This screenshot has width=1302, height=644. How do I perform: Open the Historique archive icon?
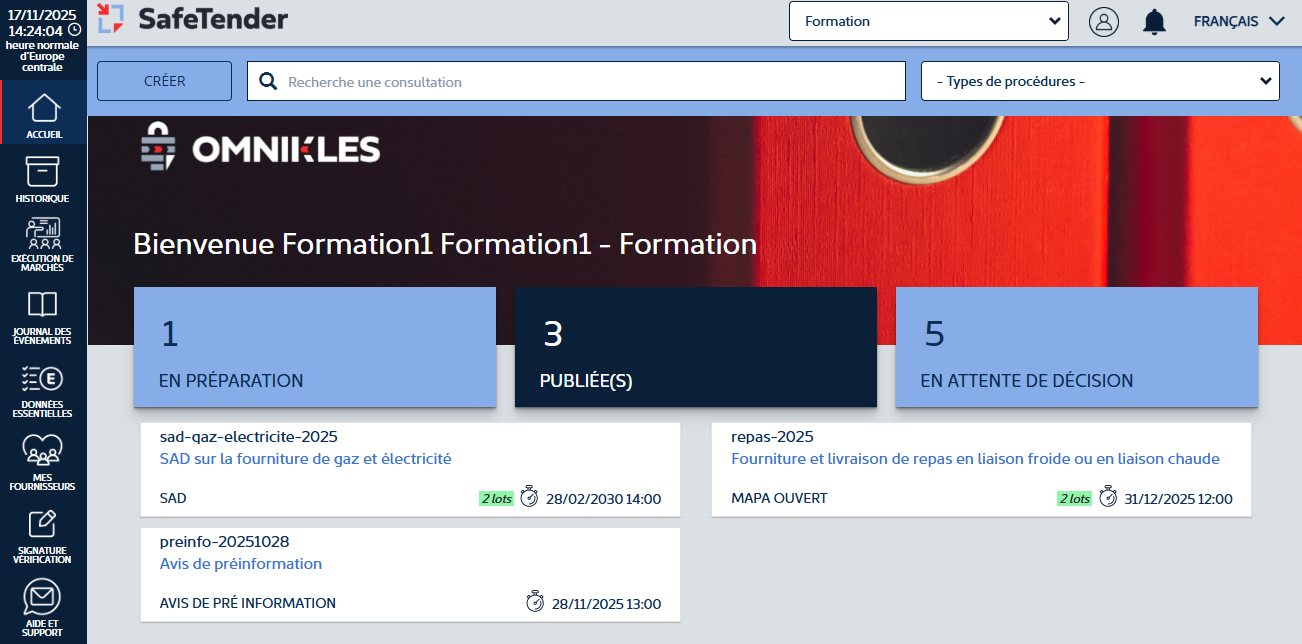[43, 174]
